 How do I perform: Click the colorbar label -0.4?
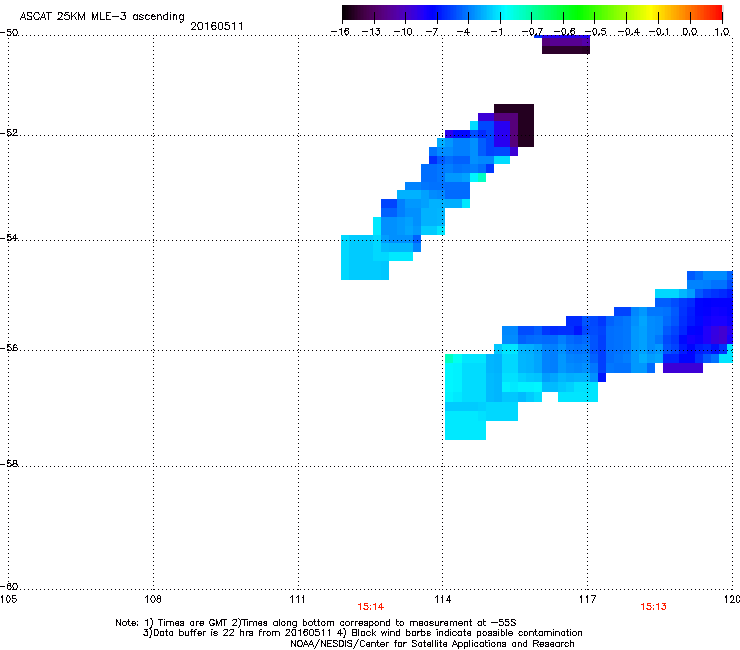[x=629, y=32]
